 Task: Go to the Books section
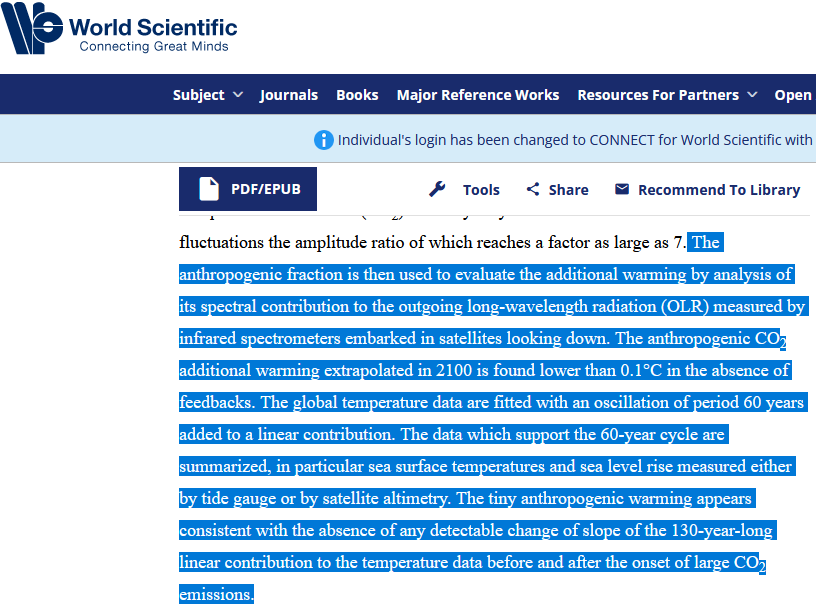tap(357, 95)
